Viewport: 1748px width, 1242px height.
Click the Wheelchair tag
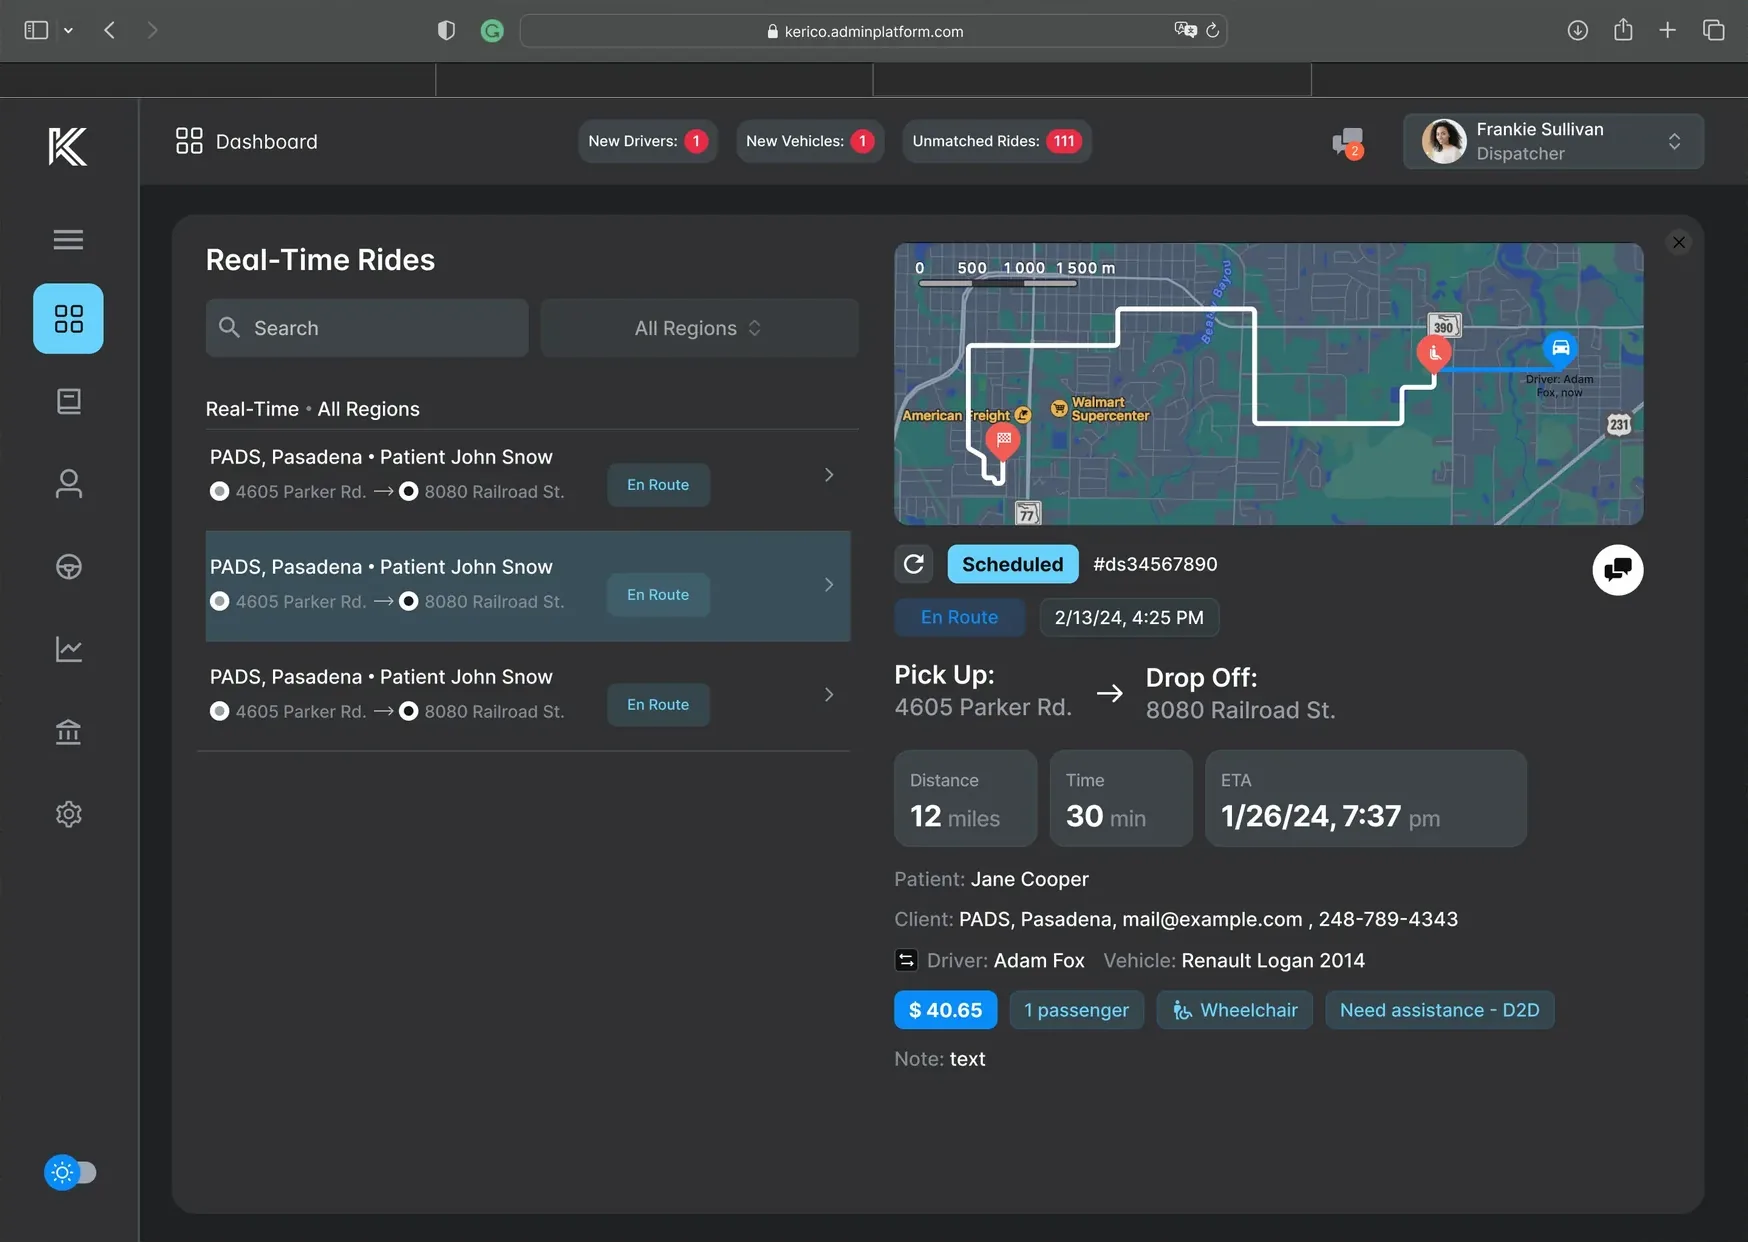pos(1234,1010)
